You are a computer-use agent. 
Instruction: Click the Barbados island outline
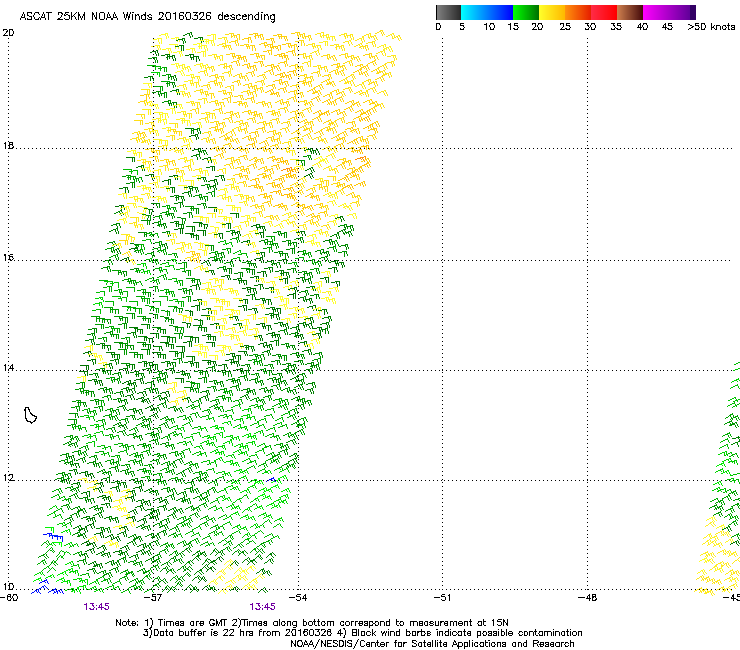[x=30, y=415]
